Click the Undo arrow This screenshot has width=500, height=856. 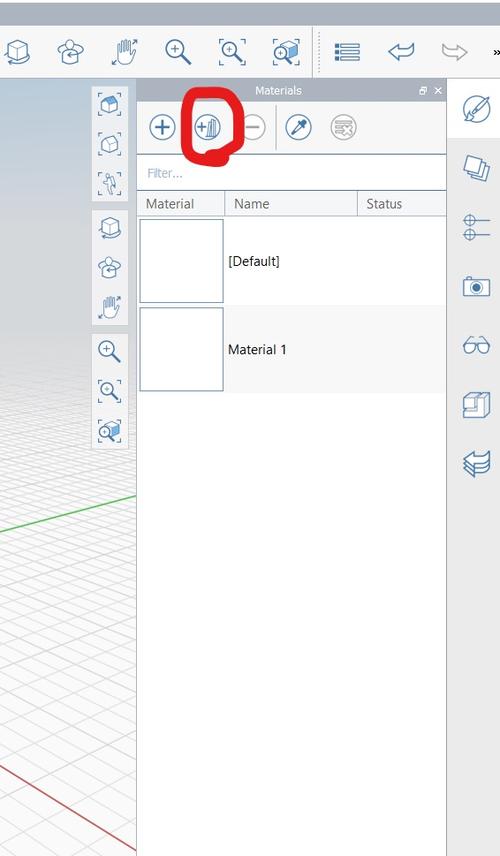tap(401, 52)
